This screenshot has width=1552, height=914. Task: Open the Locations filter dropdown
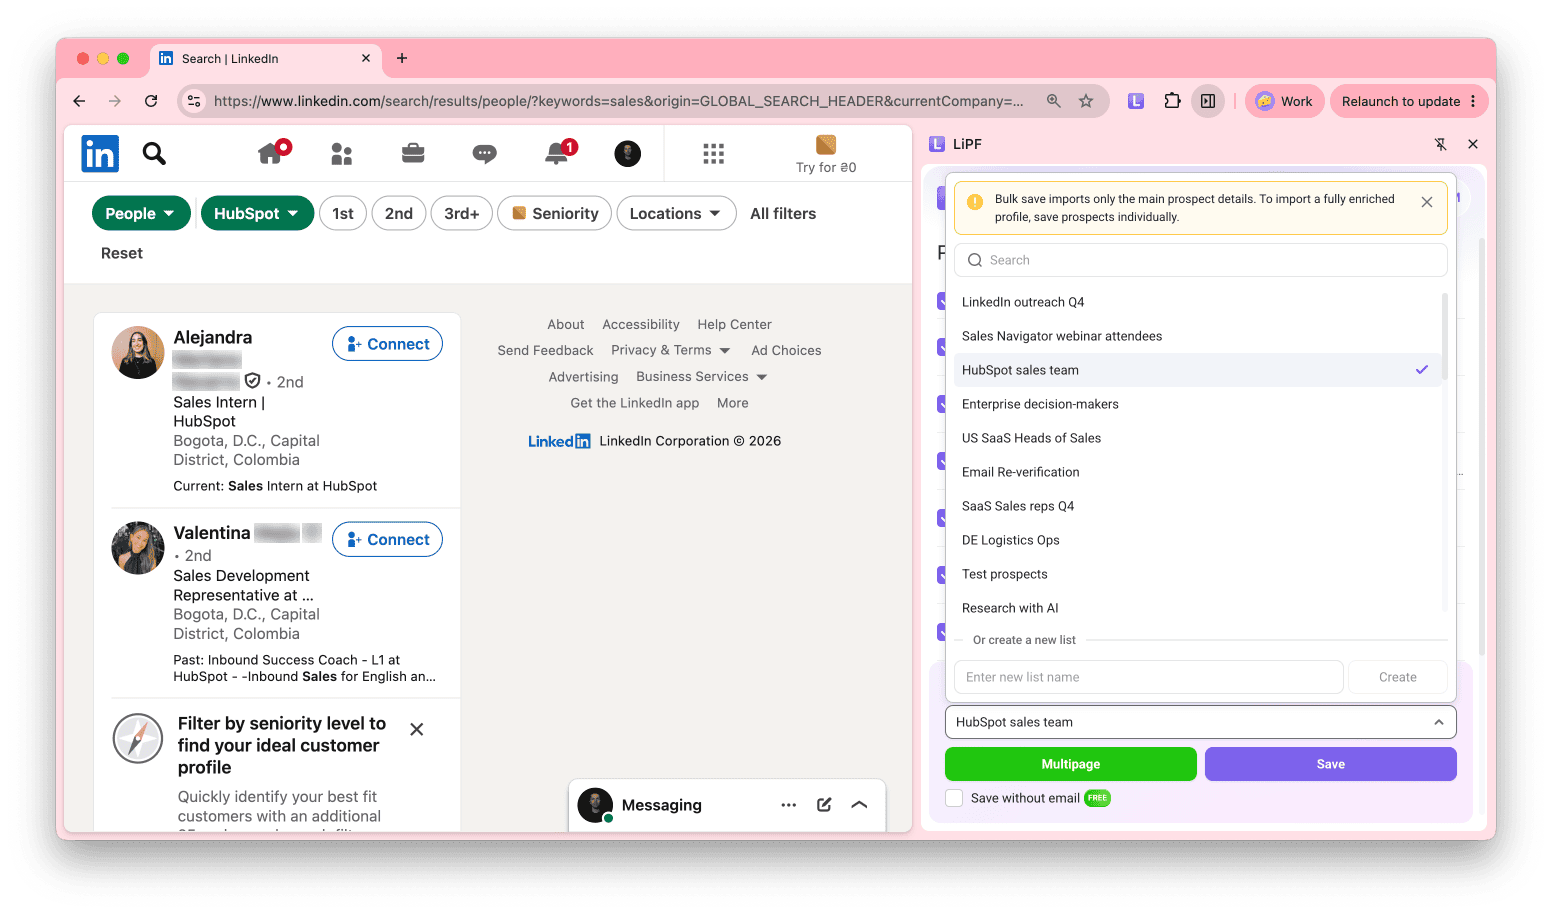(x=677, y=213)
